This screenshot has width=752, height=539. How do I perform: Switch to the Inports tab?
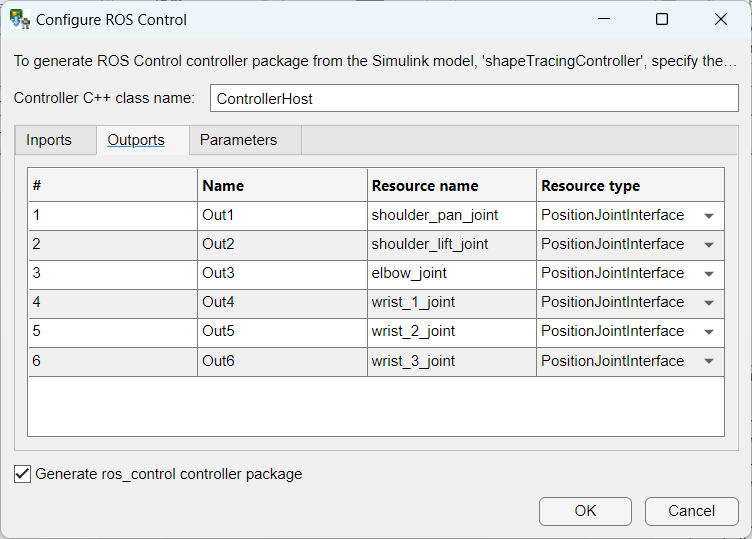49,140
